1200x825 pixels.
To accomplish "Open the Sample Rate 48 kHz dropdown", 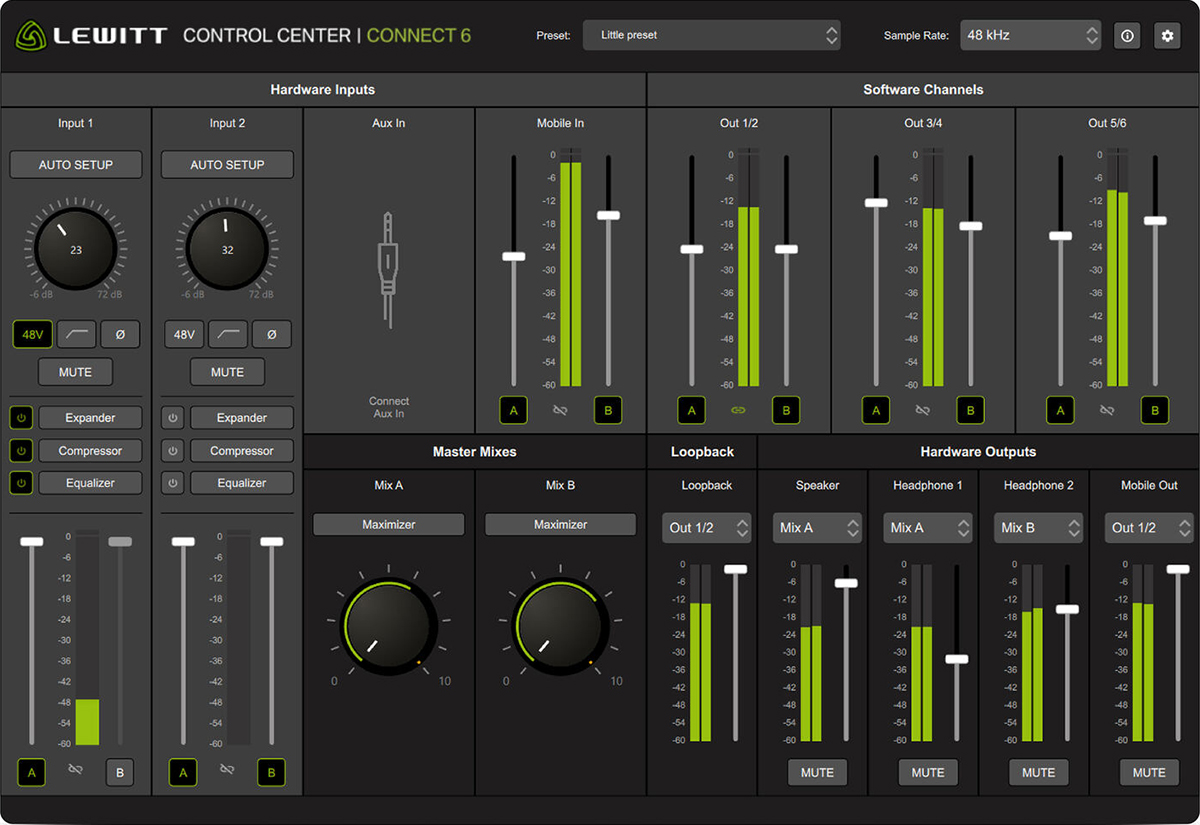I will (x=1031, y=35).
